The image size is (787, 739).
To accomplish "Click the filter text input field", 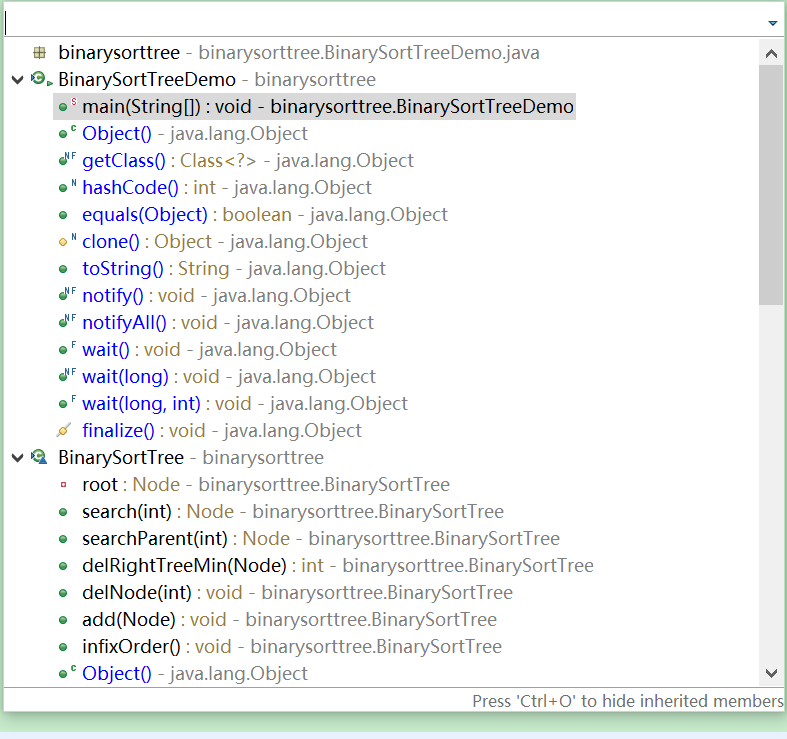I will coord(384,23).
